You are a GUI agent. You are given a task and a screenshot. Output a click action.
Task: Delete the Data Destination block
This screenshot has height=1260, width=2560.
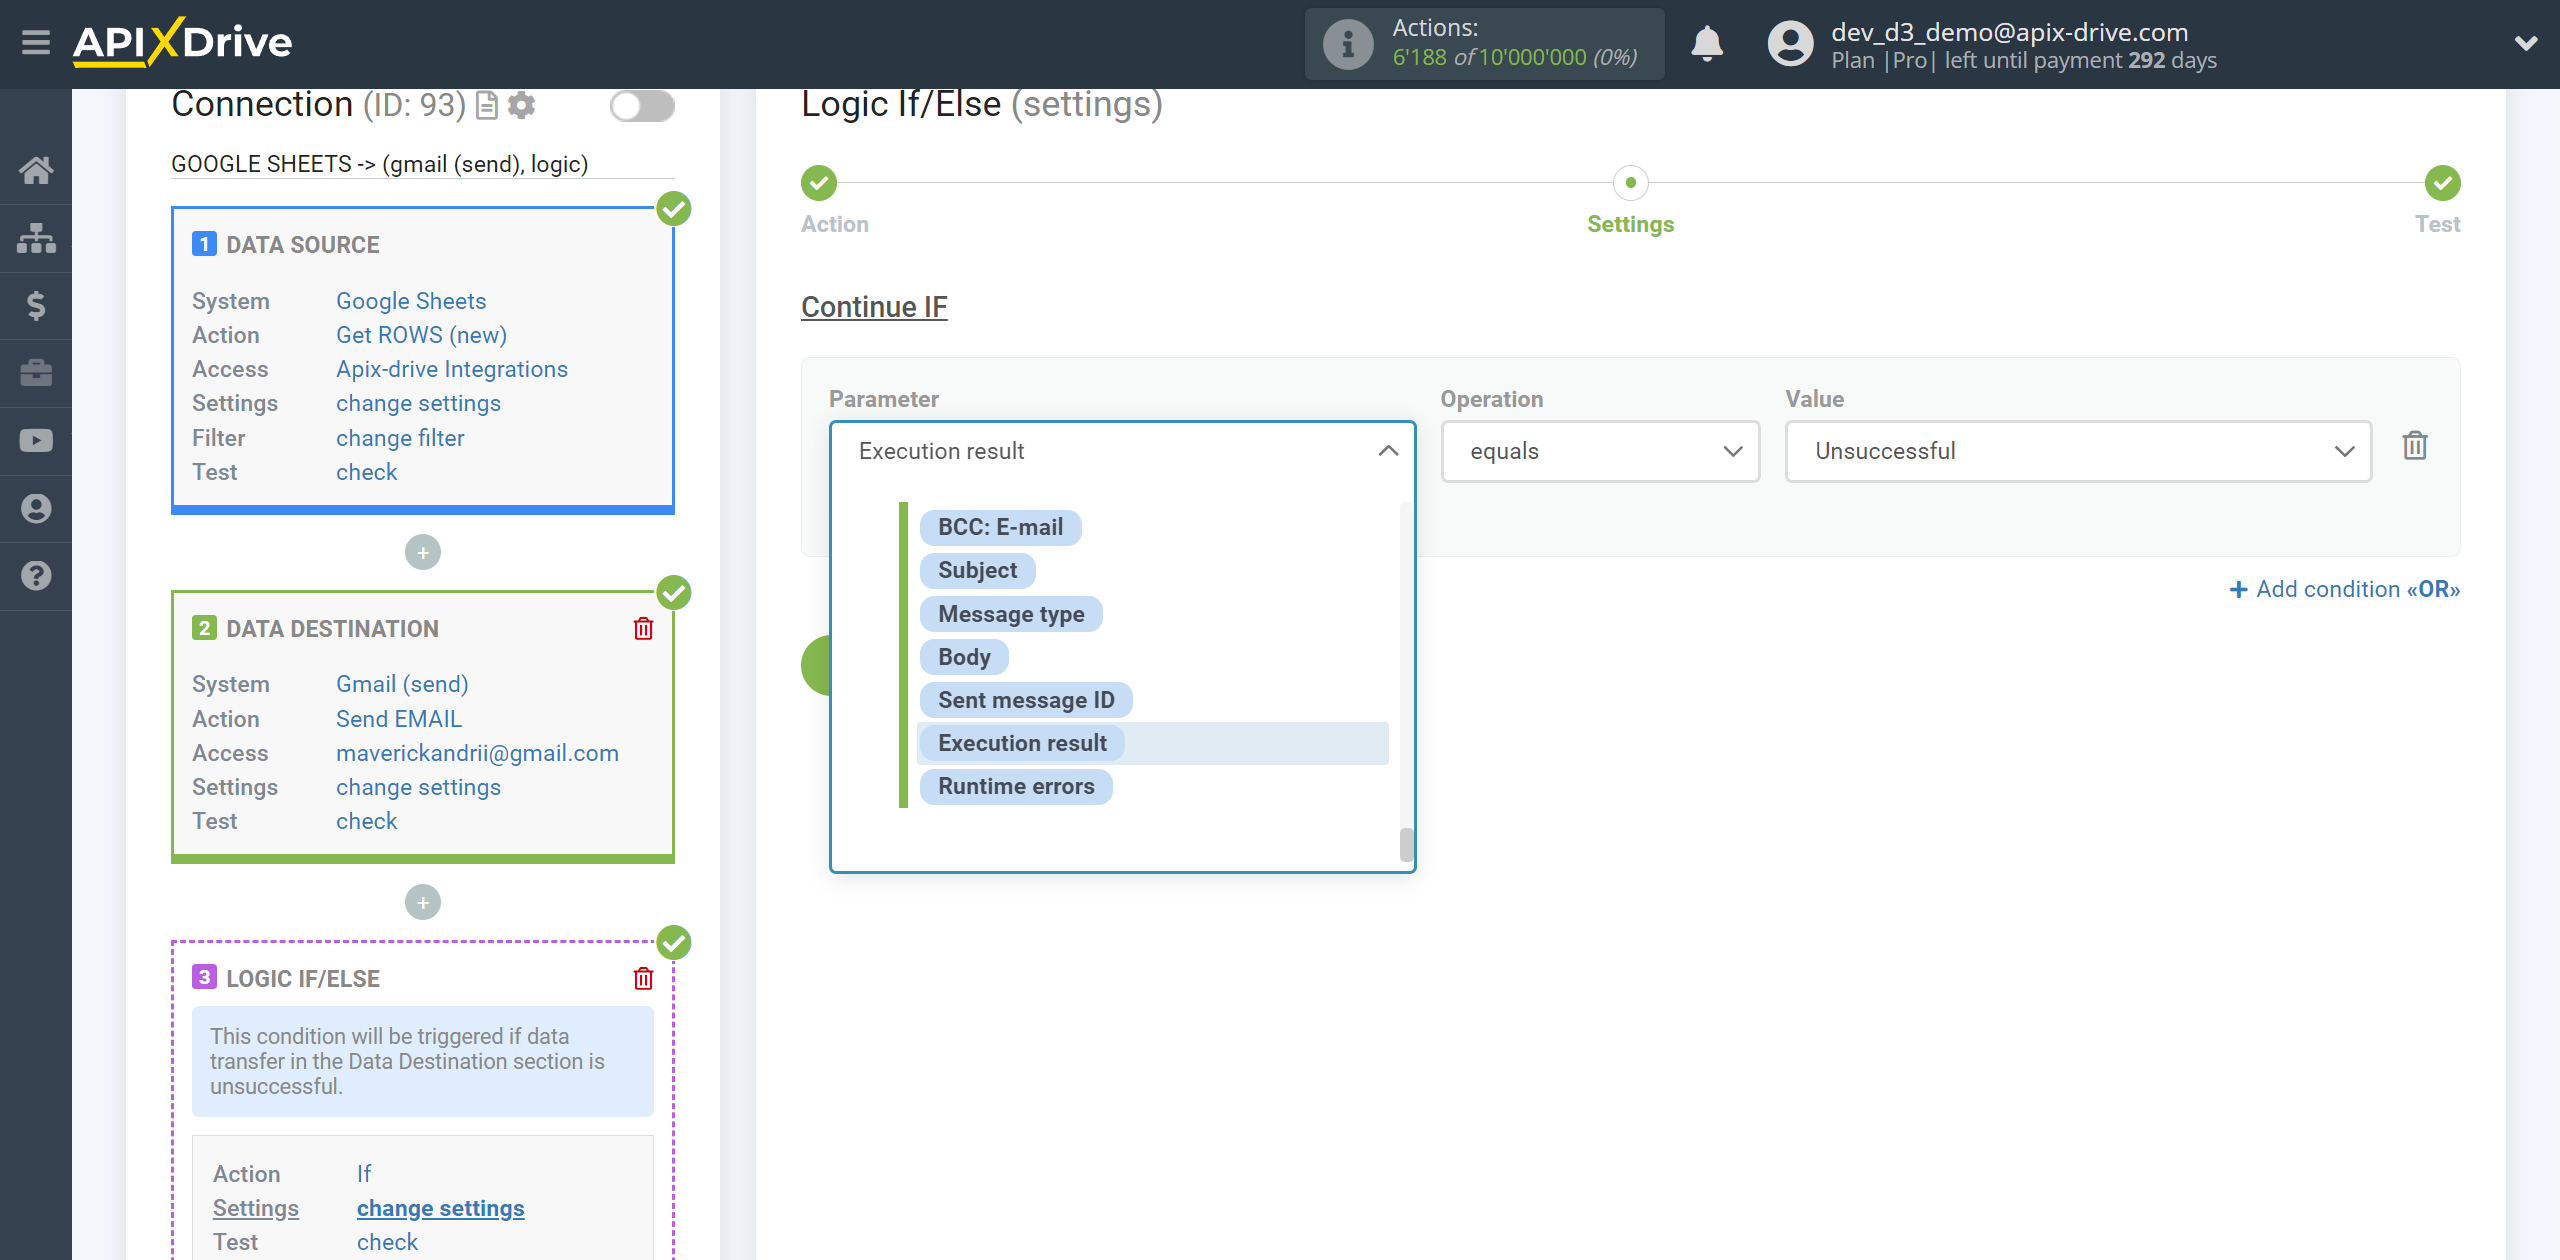pyautogui.click(x=643, y=629)
